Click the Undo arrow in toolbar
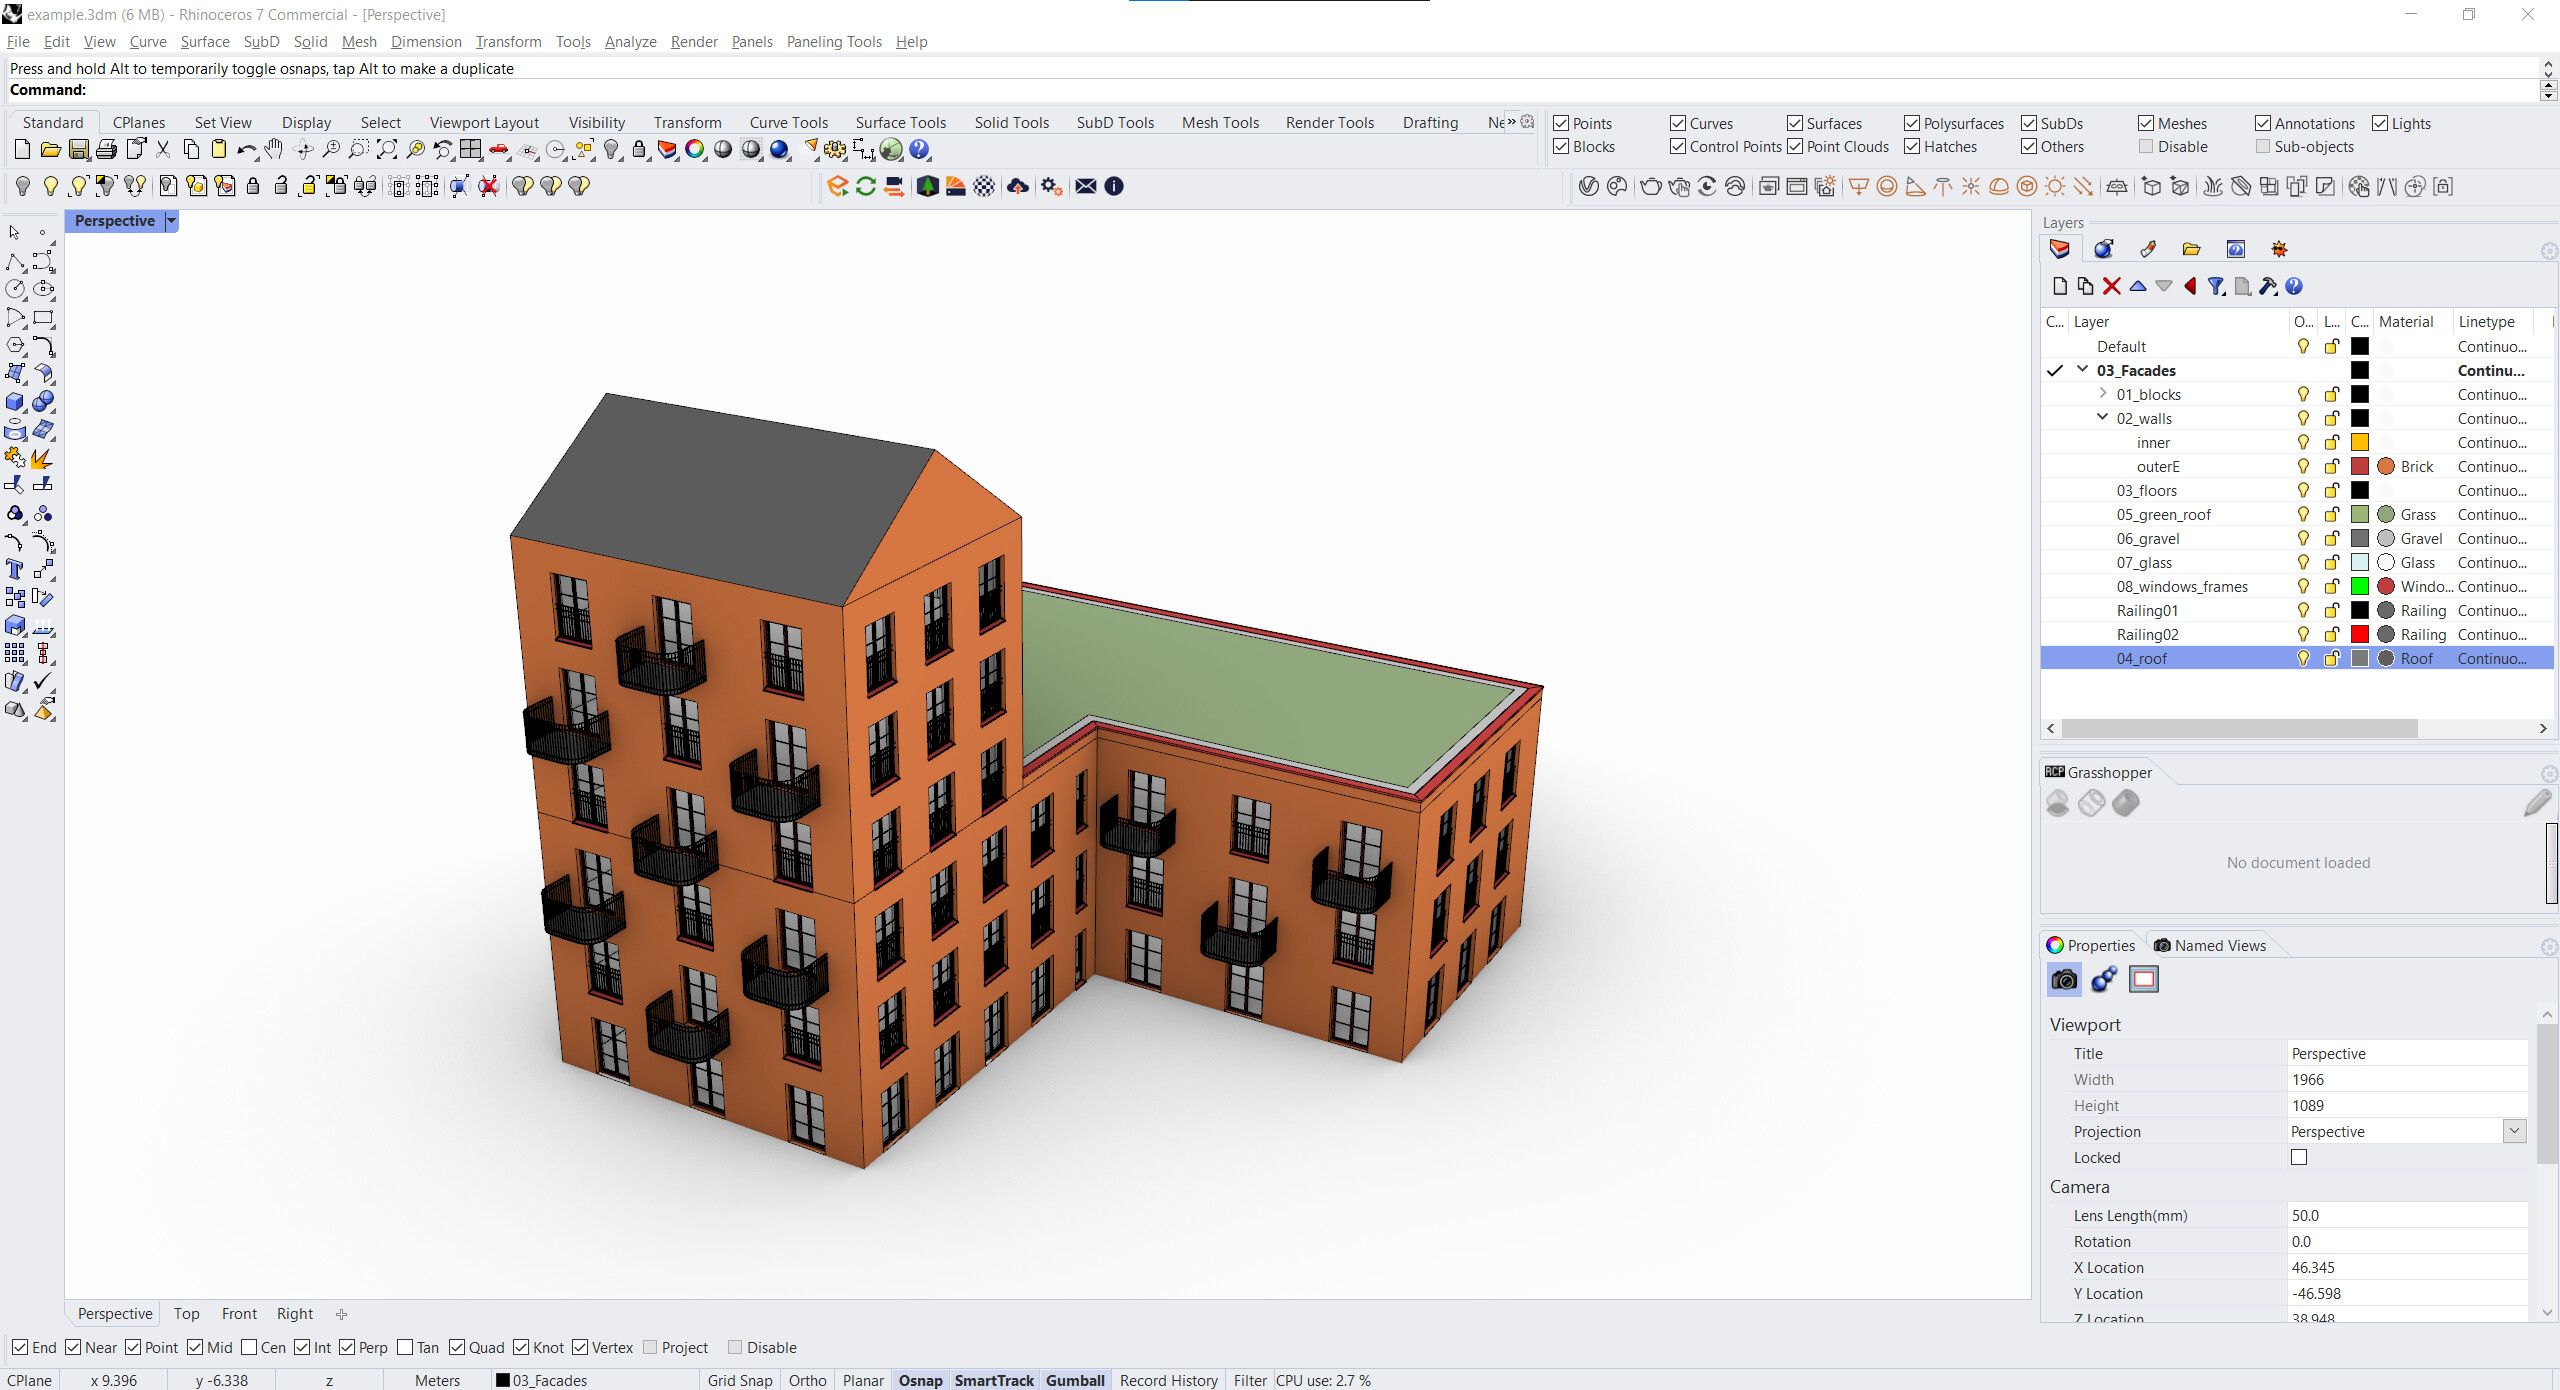The height and width of the screenshot is (1390, 2560). point(245,150)
